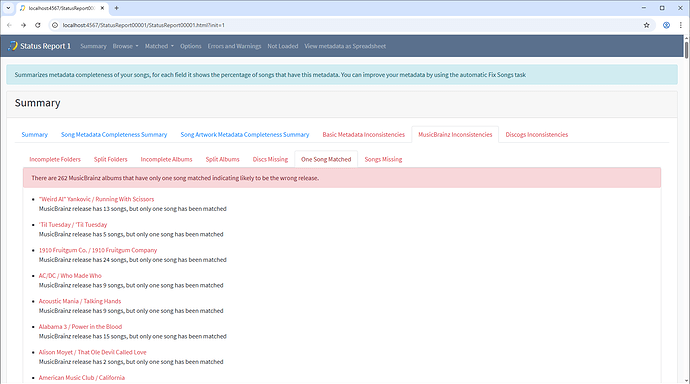Open View metadata as Spreadsheet

point(345,46)
